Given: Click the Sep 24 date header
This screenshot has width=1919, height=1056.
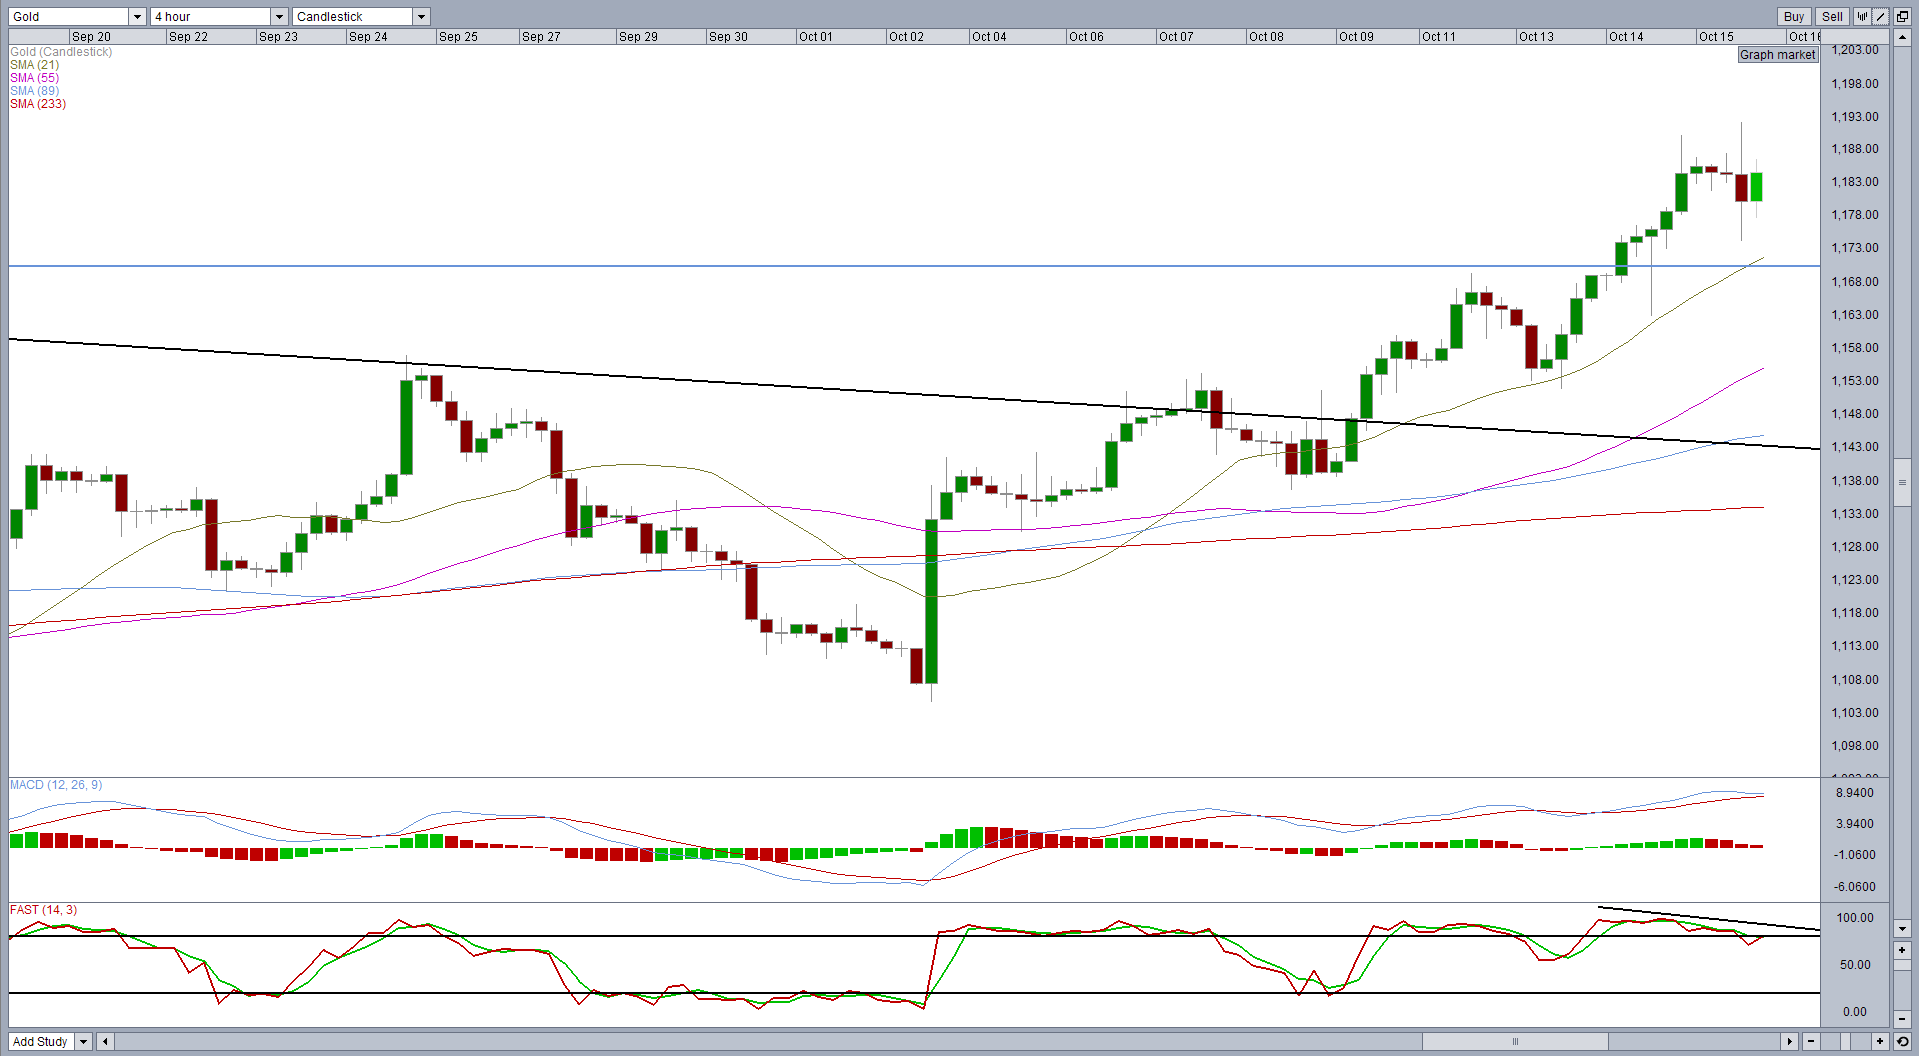Looking at the screenshot, I should pos(368,37).
